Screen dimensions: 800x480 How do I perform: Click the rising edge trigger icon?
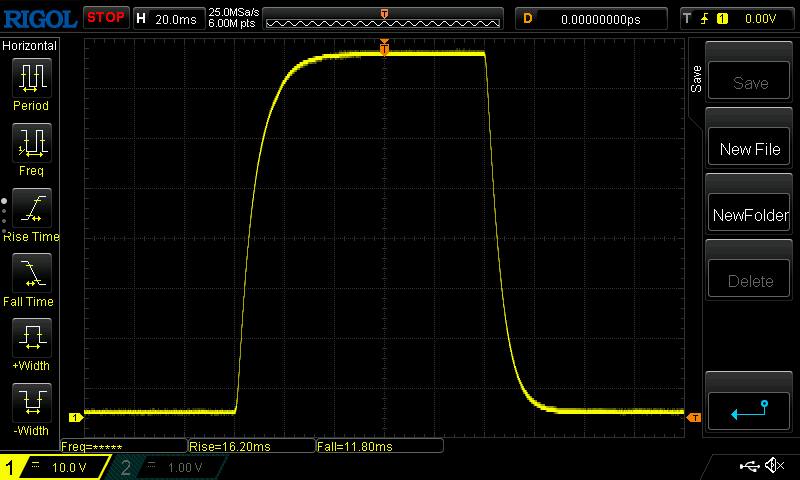click(x=705, y=19)
